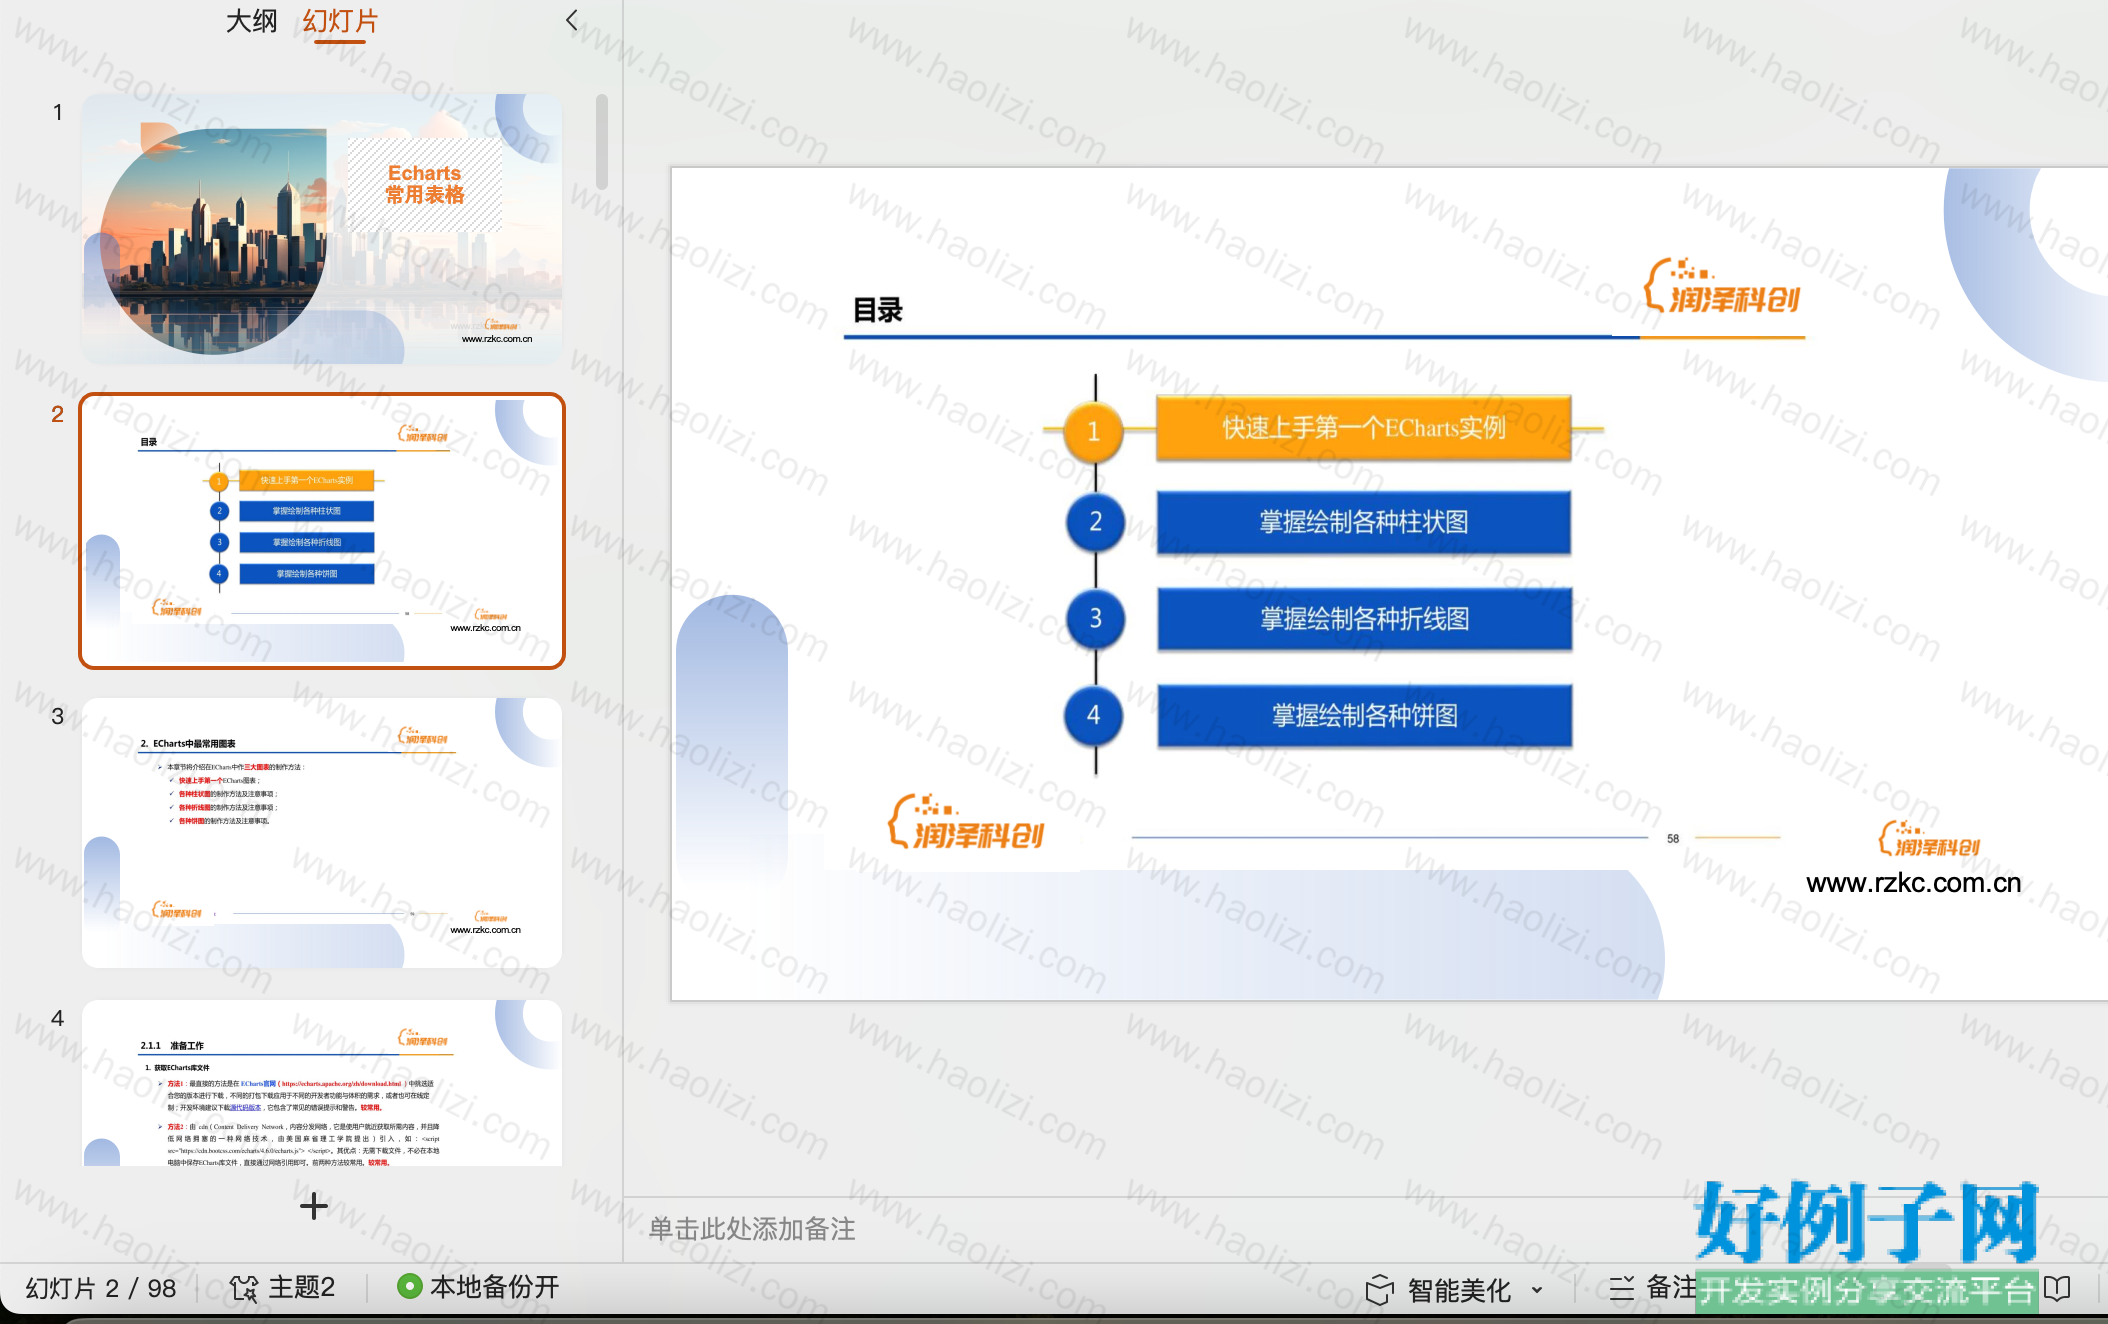Click the small 润泽科创 logo above www.rzkc.com.cn

point(1929,839)
